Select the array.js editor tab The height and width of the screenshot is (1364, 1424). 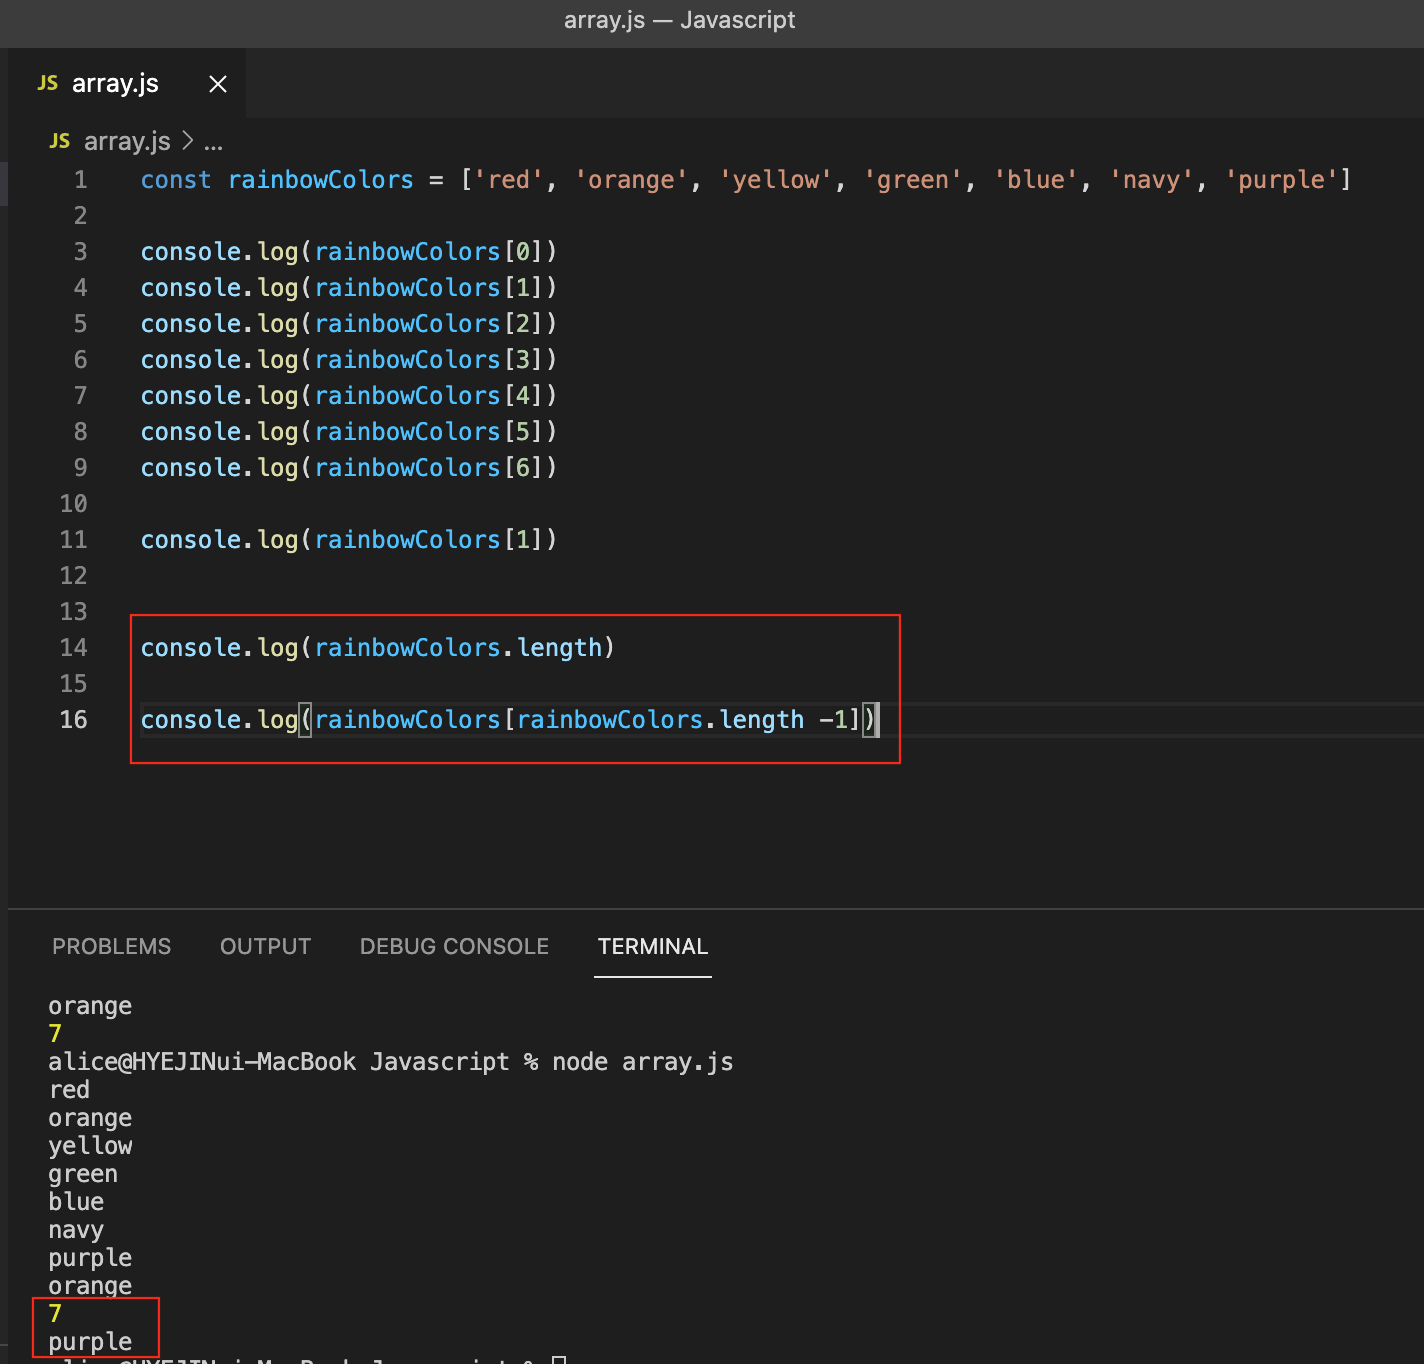click(127, 83)
